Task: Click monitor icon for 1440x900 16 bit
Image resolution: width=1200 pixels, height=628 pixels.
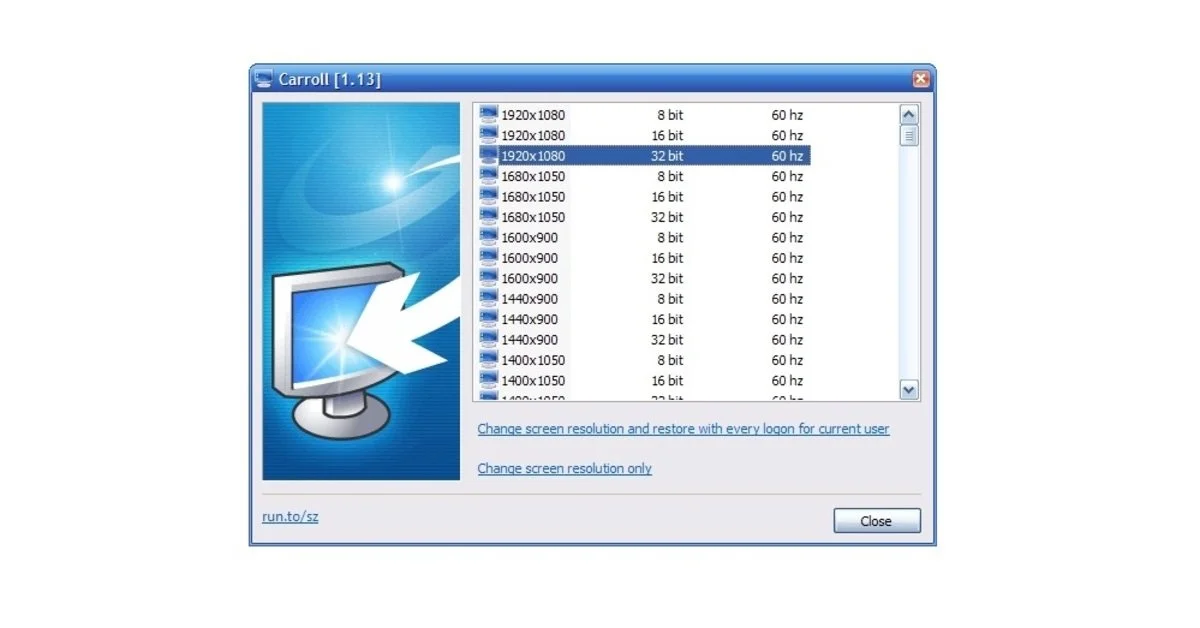Action: (x=488, y=319)
